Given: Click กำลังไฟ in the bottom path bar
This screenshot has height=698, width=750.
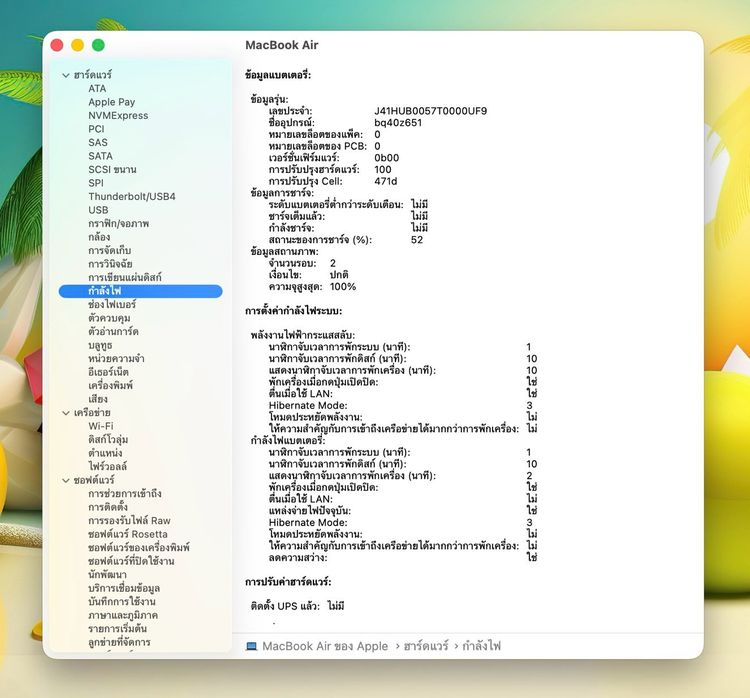Looking at the screenshot, I should coord(481,646).
